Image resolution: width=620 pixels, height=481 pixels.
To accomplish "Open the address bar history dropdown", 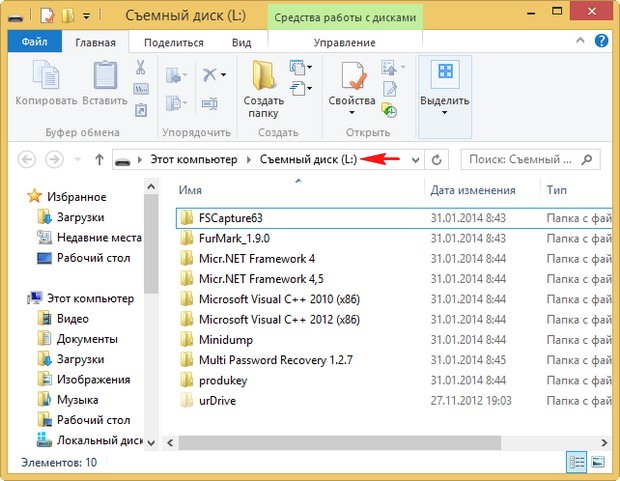I will tap(415, 159).
